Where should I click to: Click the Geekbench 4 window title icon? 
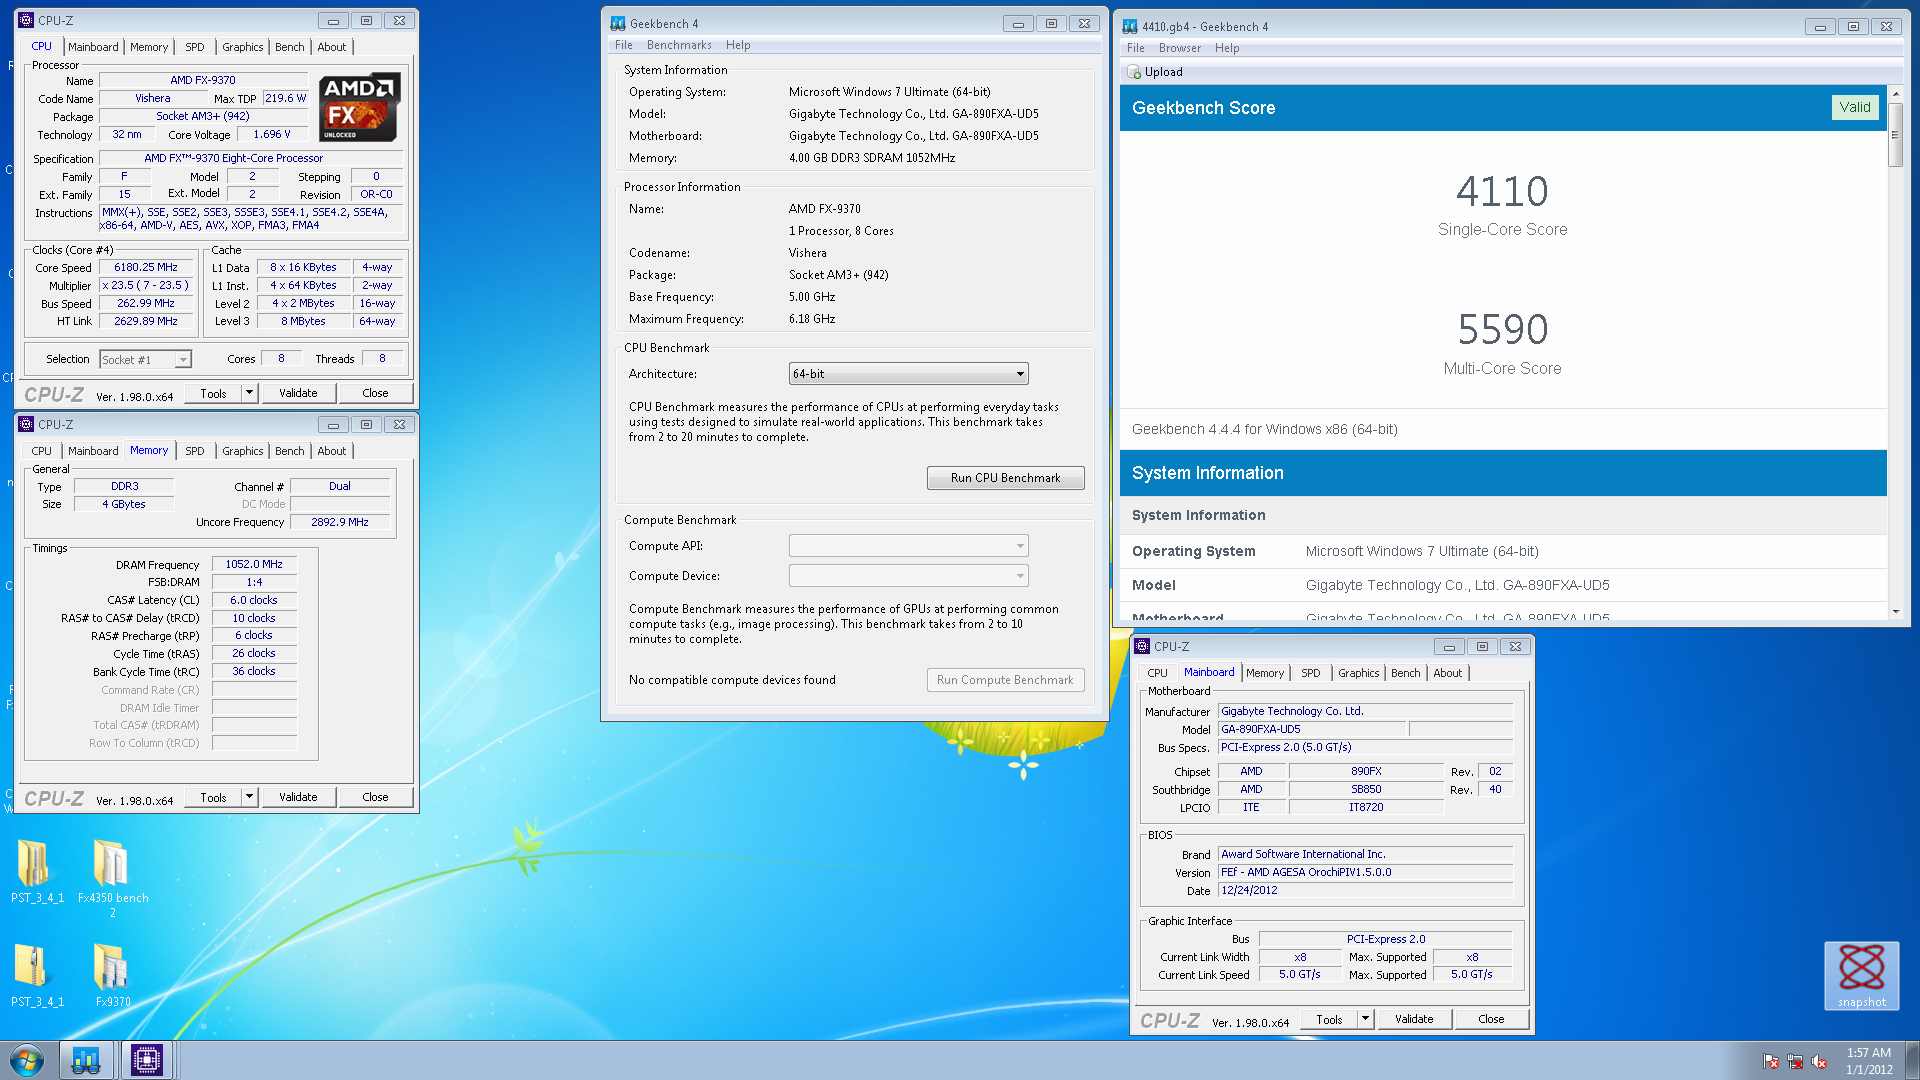point(618,23)
